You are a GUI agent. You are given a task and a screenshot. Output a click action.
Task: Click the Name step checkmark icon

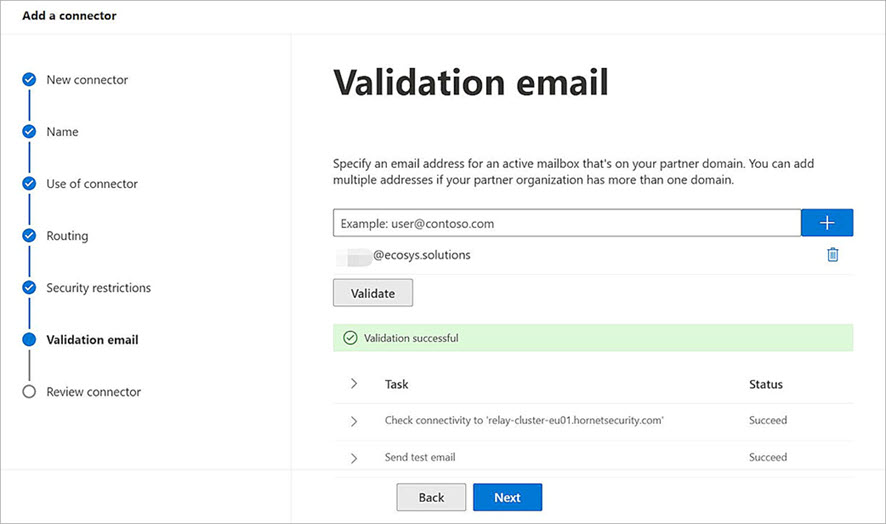[29, 132]
